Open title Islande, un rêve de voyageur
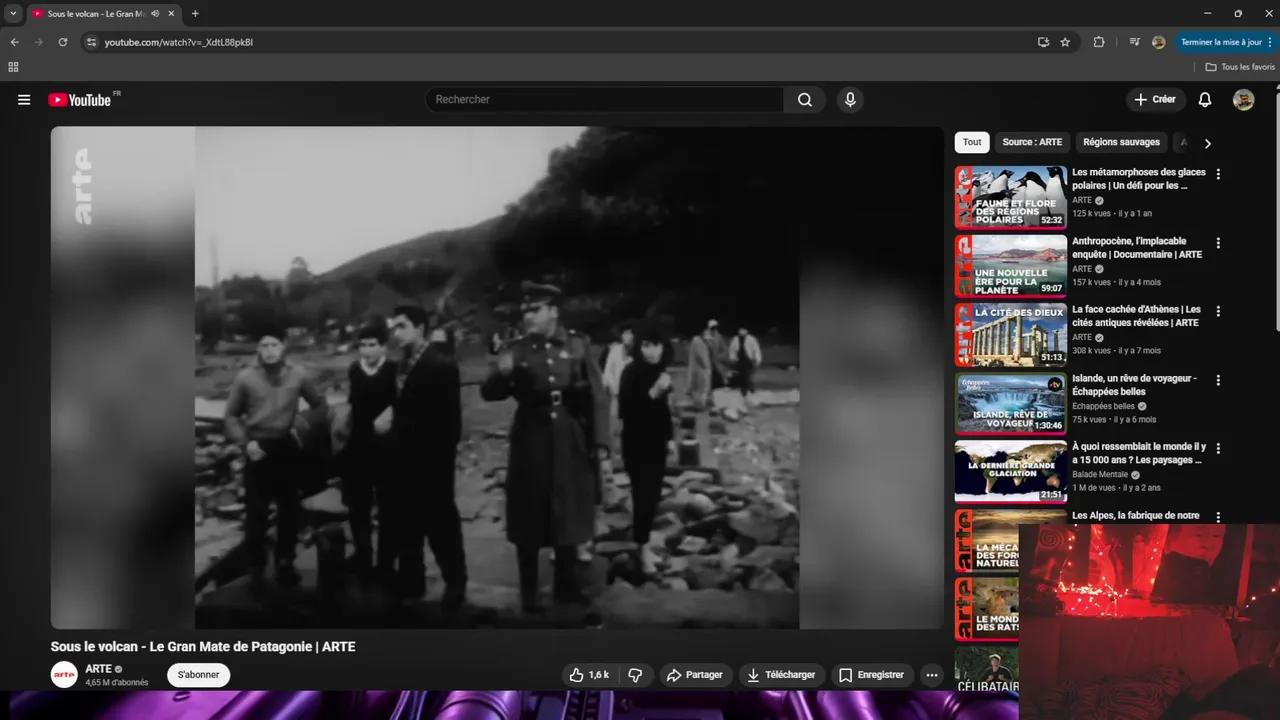Viewport: 1280px width, 720px height. pos(1134,385)
